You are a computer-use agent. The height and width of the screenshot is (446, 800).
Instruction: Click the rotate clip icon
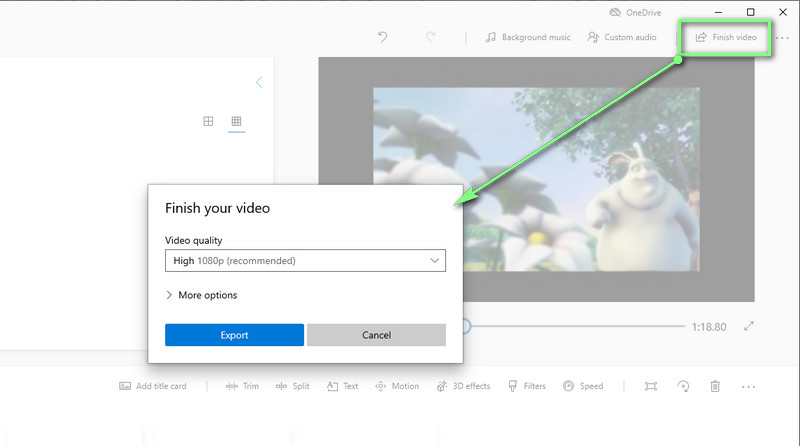tap(683, 386)
